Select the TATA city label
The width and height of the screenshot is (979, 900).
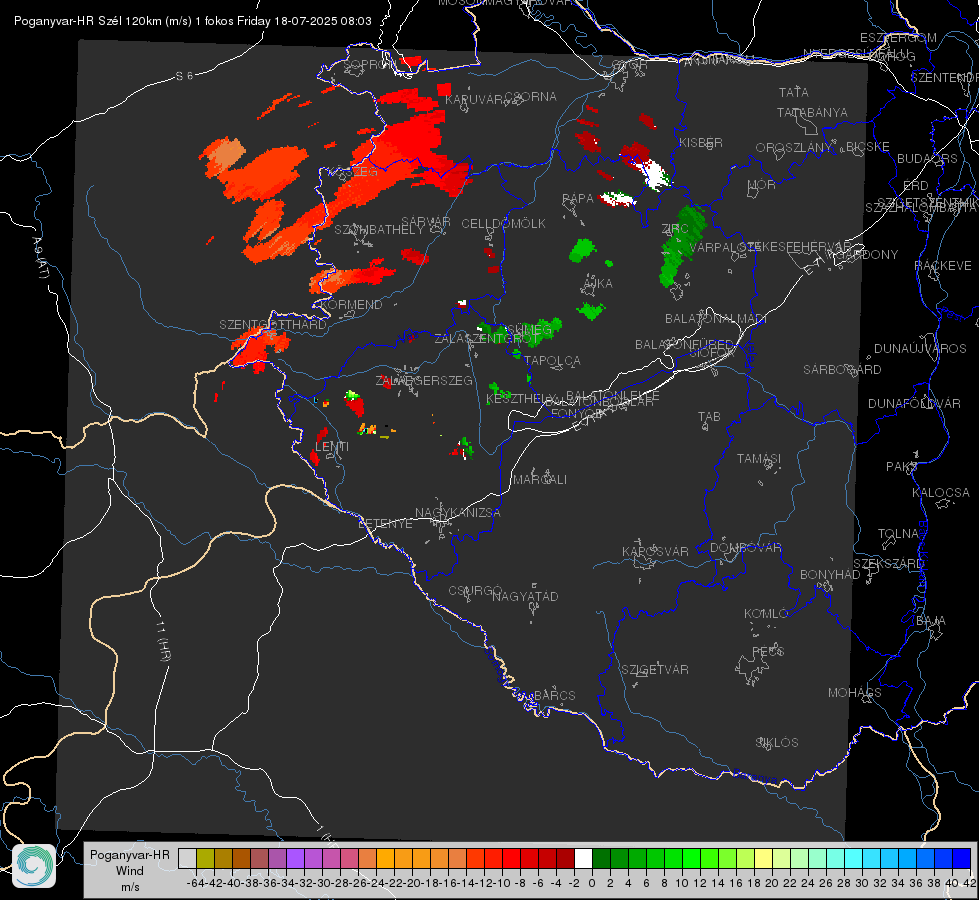pyautogui.click(x=794, y=92)
